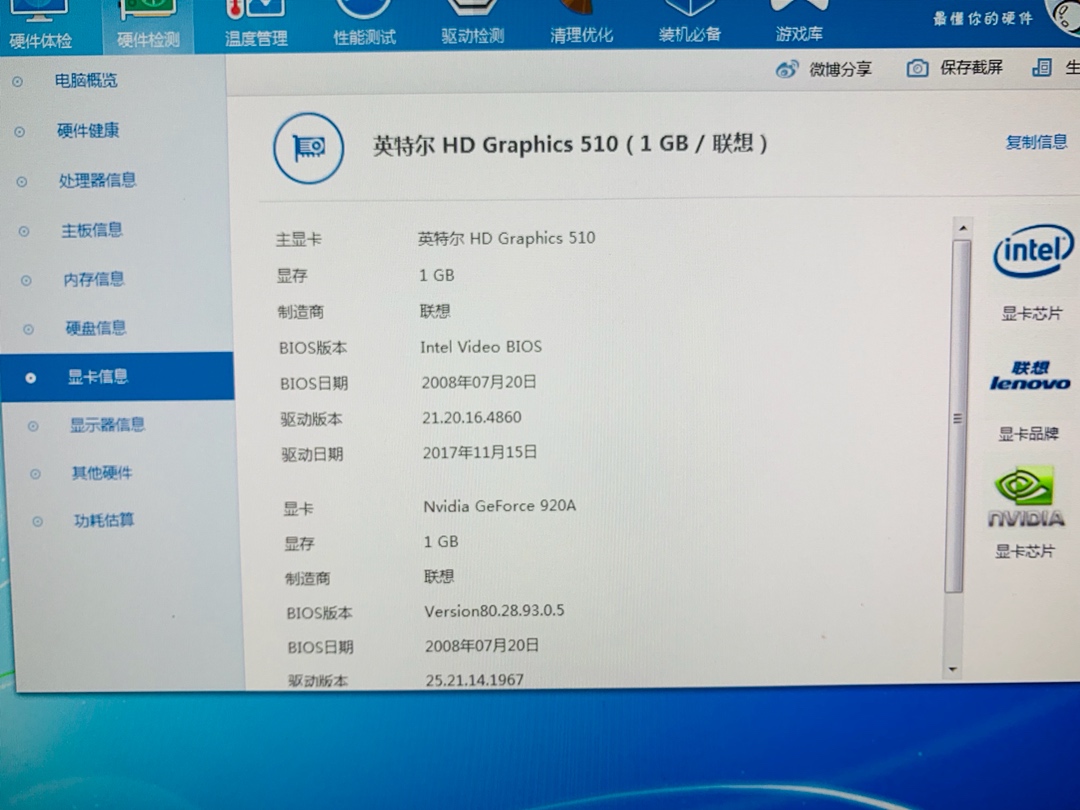Image resolution: width=1080 pixels, height=810 pixels.
Task: Select 内存信息 in sidebar
Action: click(94, 279)
